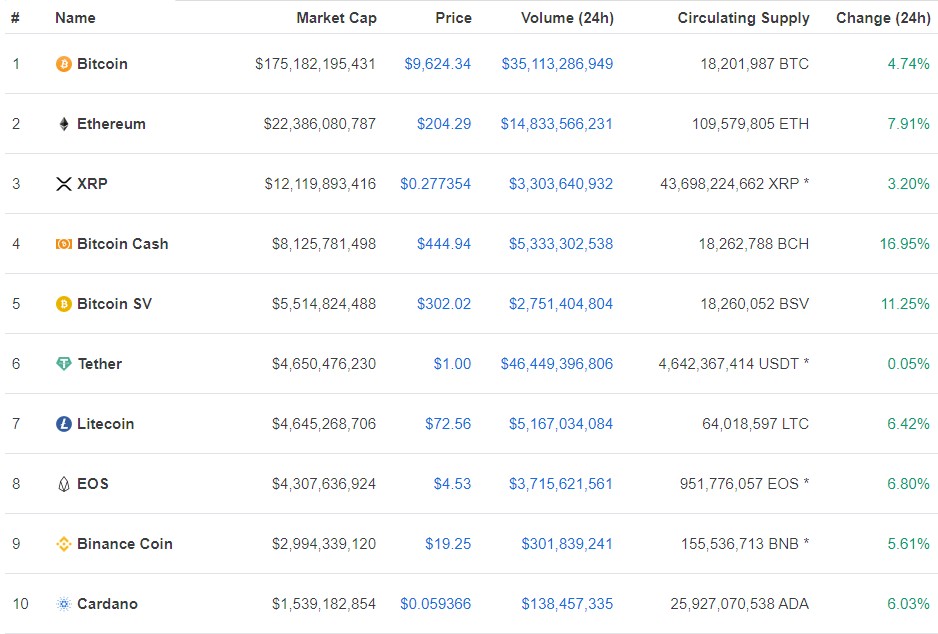Select XRP market cap $12,119,893,416
The width and height of the screenshot is (938, 634).
(x=320, y=184)
